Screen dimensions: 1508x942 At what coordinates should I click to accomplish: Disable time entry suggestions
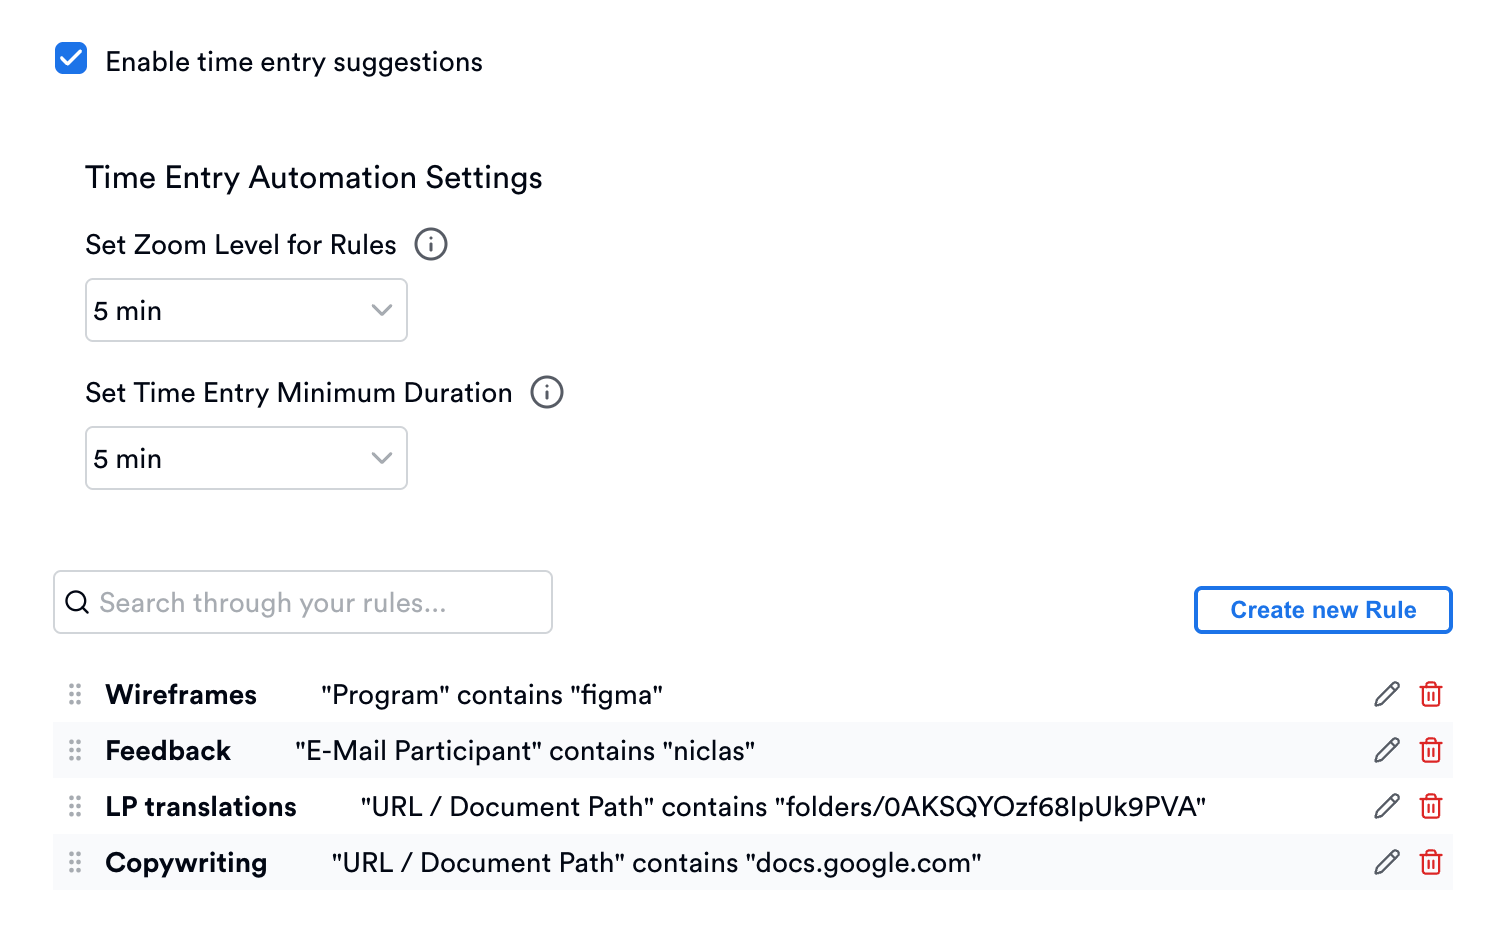[x=70, y=60]
